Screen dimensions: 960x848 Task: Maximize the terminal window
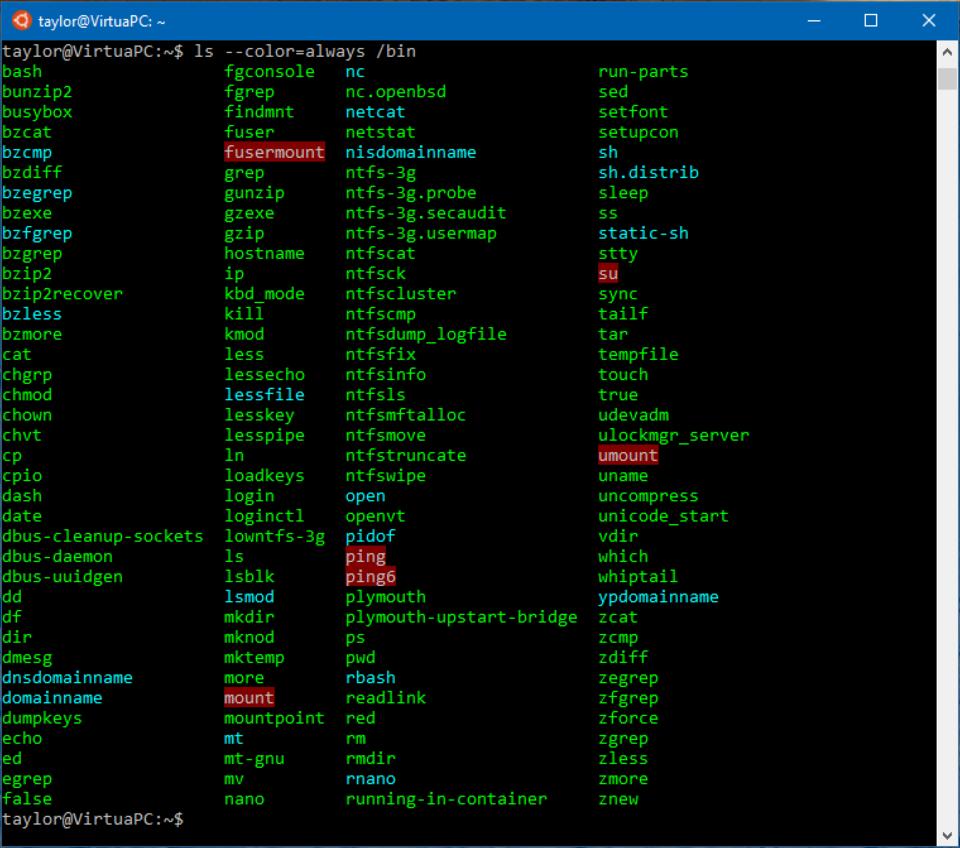(x=870, y=20)
